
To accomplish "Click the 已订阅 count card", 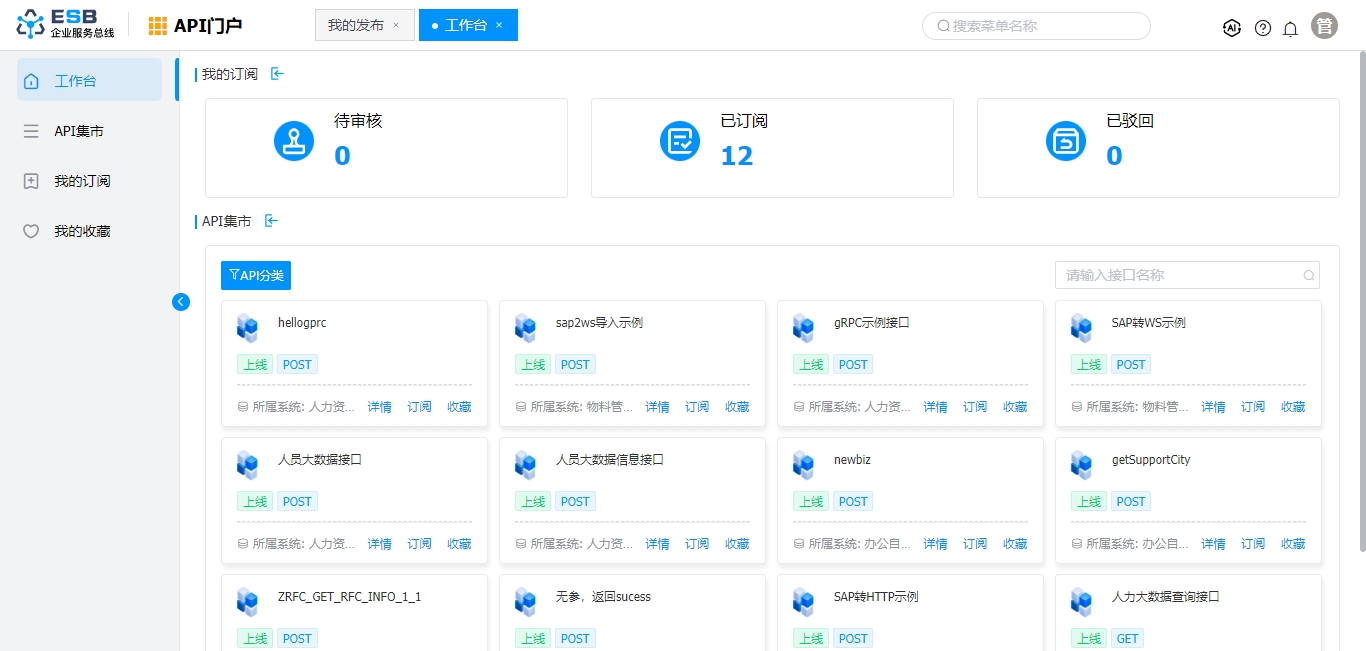I will 772,147.
